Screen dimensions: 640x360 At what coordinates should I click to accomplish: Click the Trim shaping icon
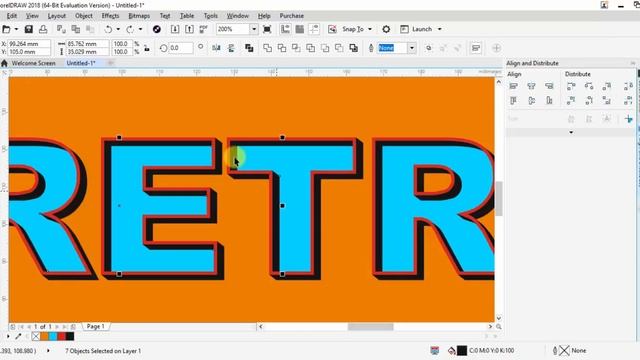coord(282,48)
